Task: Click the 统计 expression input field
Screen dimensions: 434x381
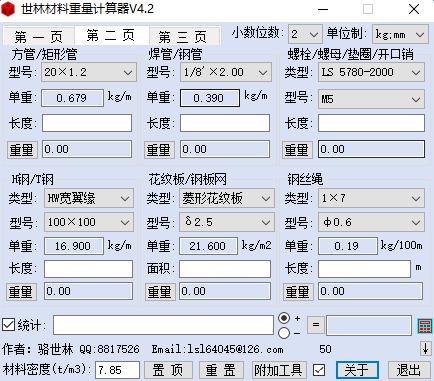Action: pos(163,325)
